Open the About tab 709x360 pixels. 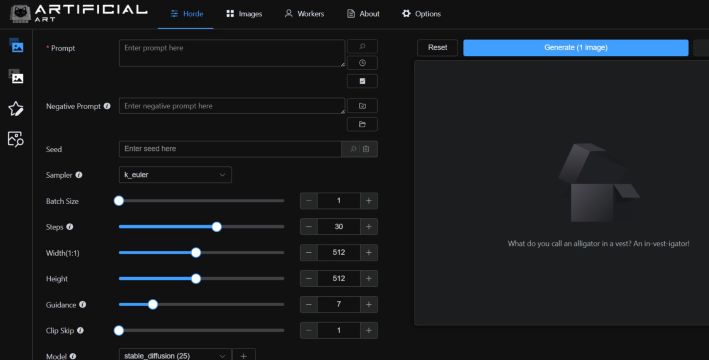[x=363, y=14]
